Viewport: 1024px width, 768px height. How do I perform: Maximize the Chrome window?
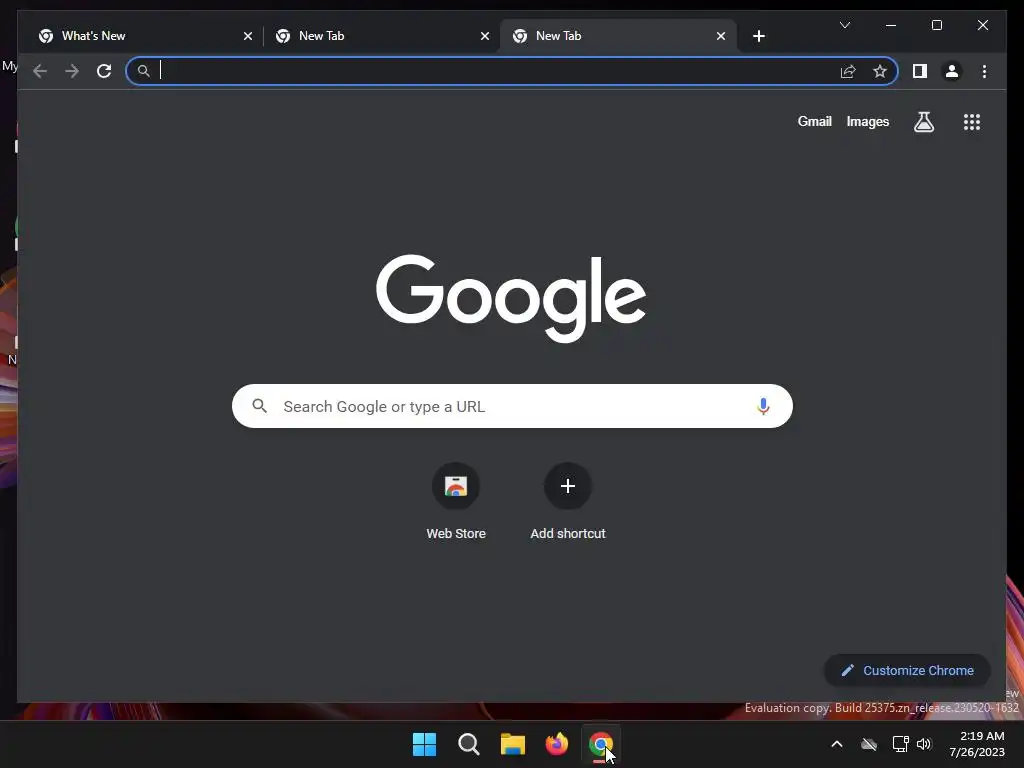(936, 25)
